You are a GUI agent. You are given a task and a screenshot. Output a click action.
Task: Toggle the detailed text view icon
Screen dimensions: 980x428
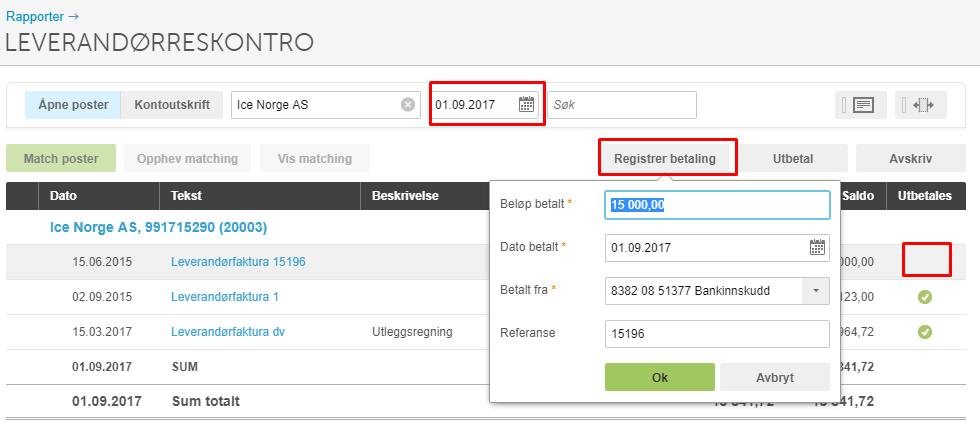point(861,105)
